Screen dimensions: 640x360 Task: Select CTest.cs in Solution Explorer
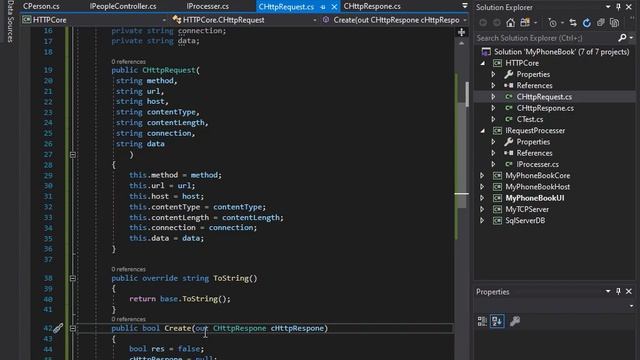530,119
